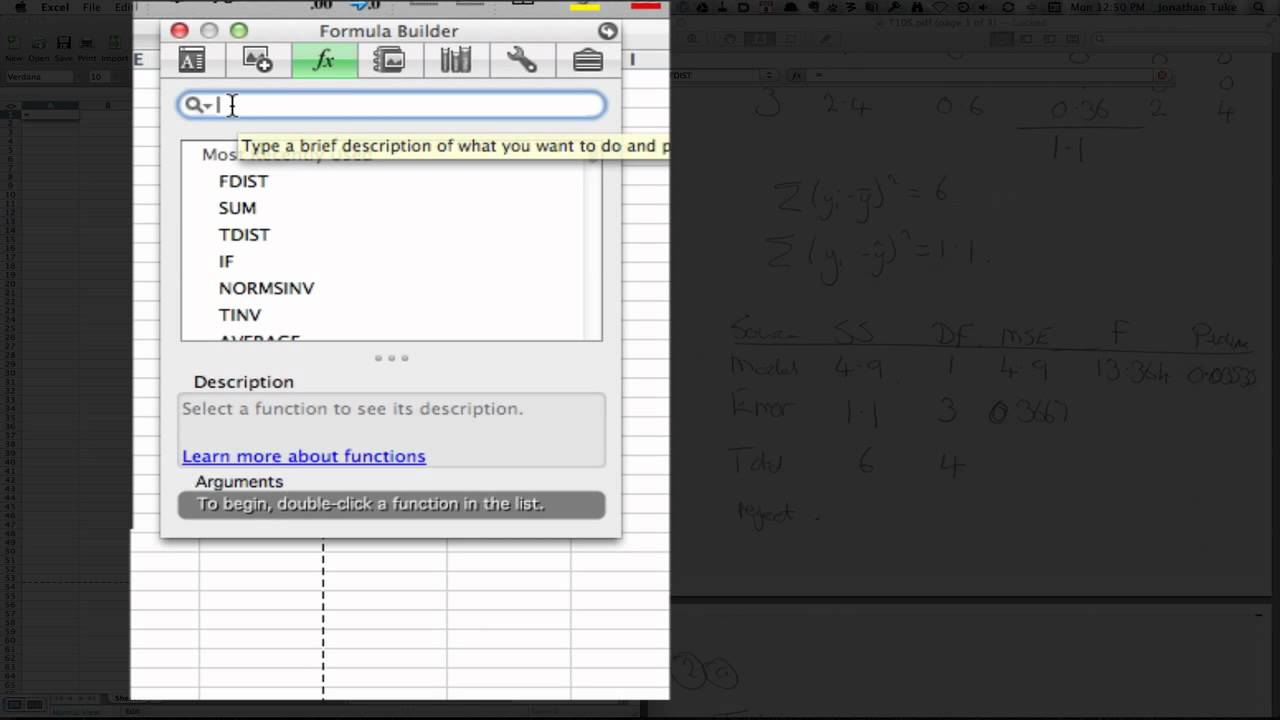
Task: Open the Scrapbook tab
Action: (x=389, y=61)
